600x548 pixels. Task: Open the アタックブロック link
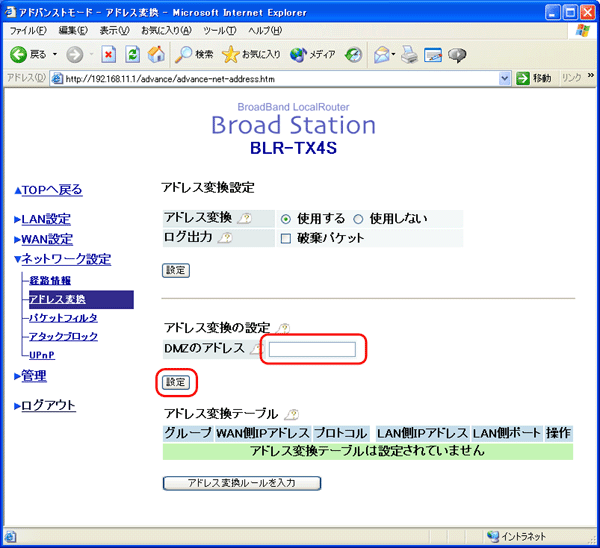pos(63,336)
